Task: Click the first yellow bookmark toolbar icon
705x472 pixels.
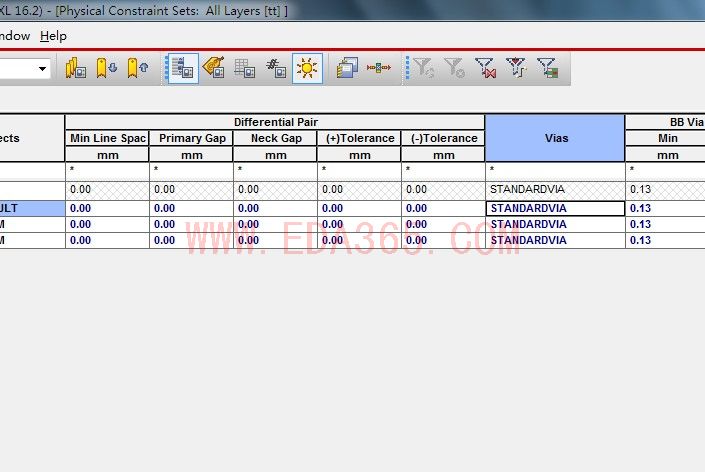Action: 75,68
